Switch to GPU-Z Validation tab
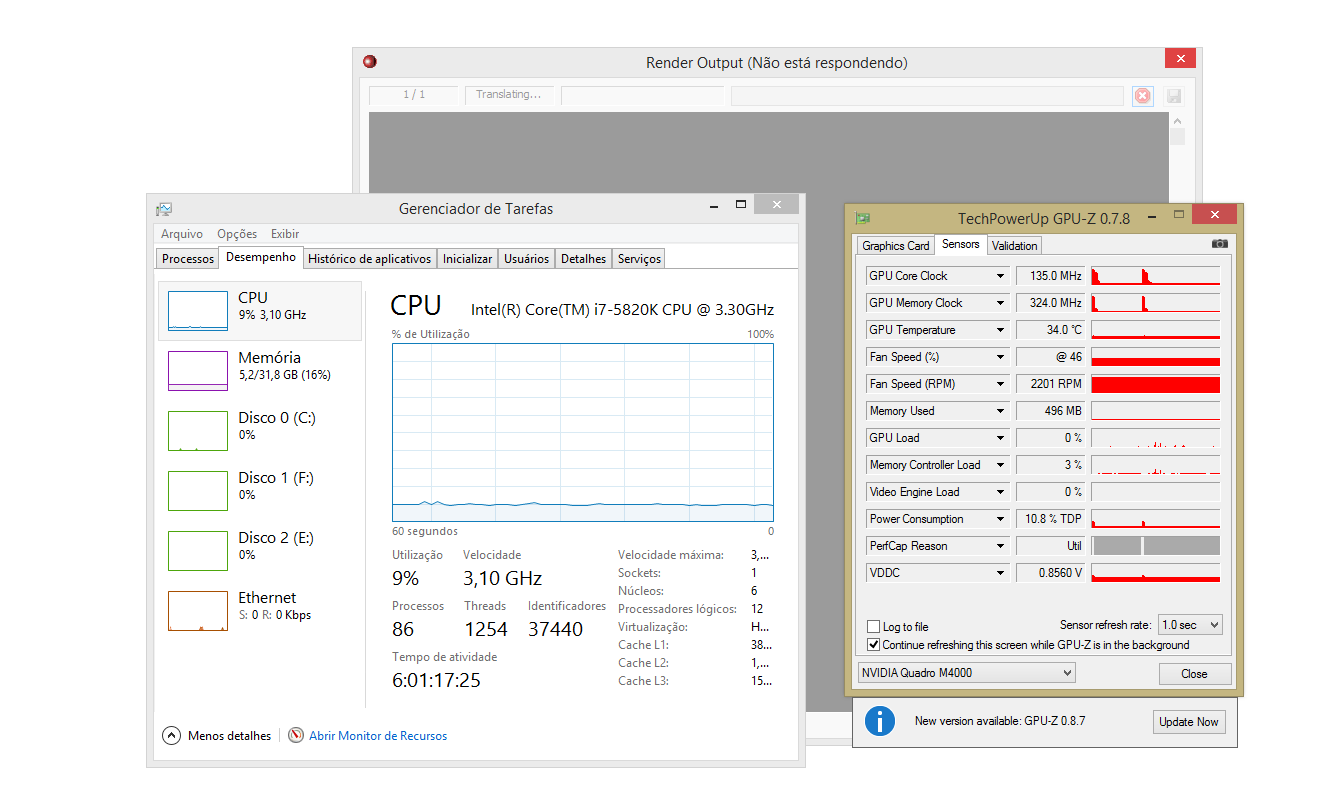Screen dimensions: 1319x799 [1015, 246]
